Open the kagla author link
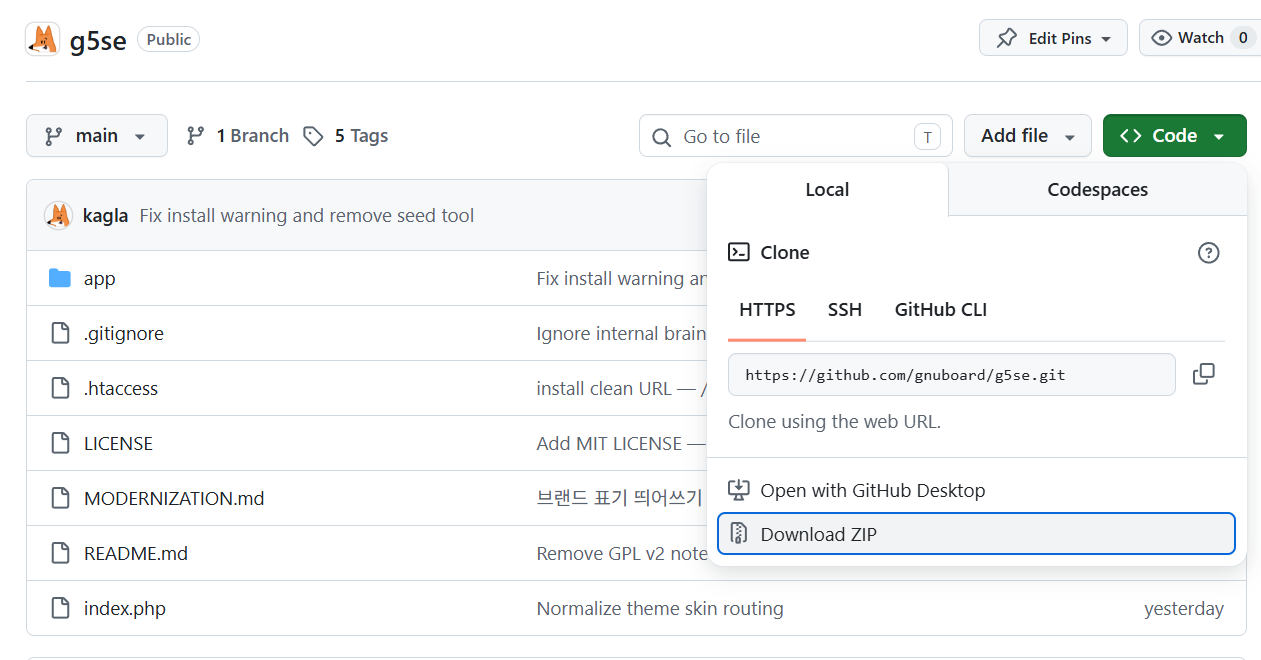 pos(106,216)
